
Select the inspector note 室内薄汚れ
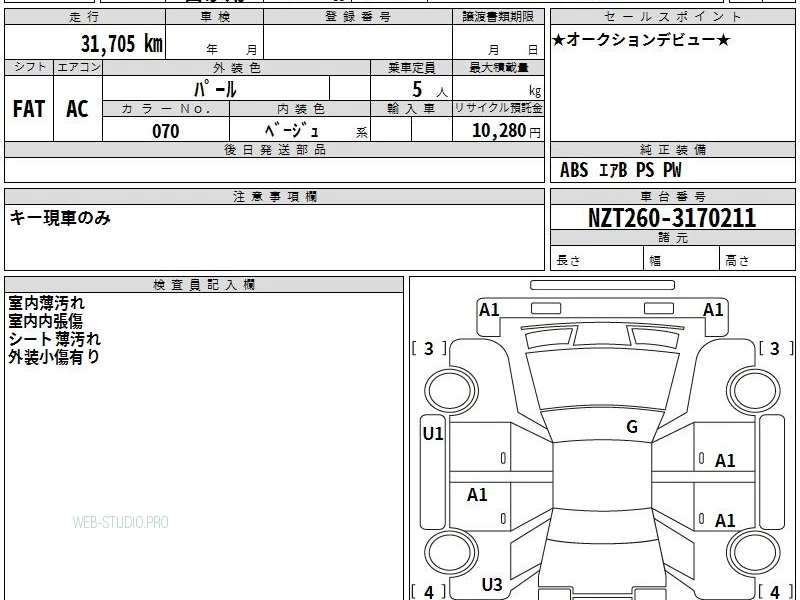click(x=46, y=303)
